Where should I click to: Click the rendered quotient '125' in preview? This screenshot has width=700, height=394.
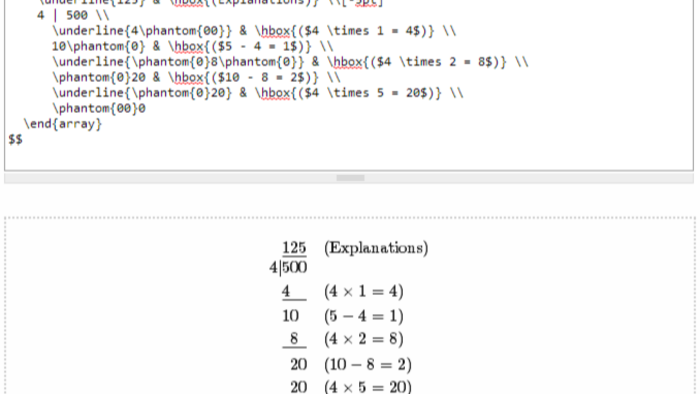click(294, 248)
